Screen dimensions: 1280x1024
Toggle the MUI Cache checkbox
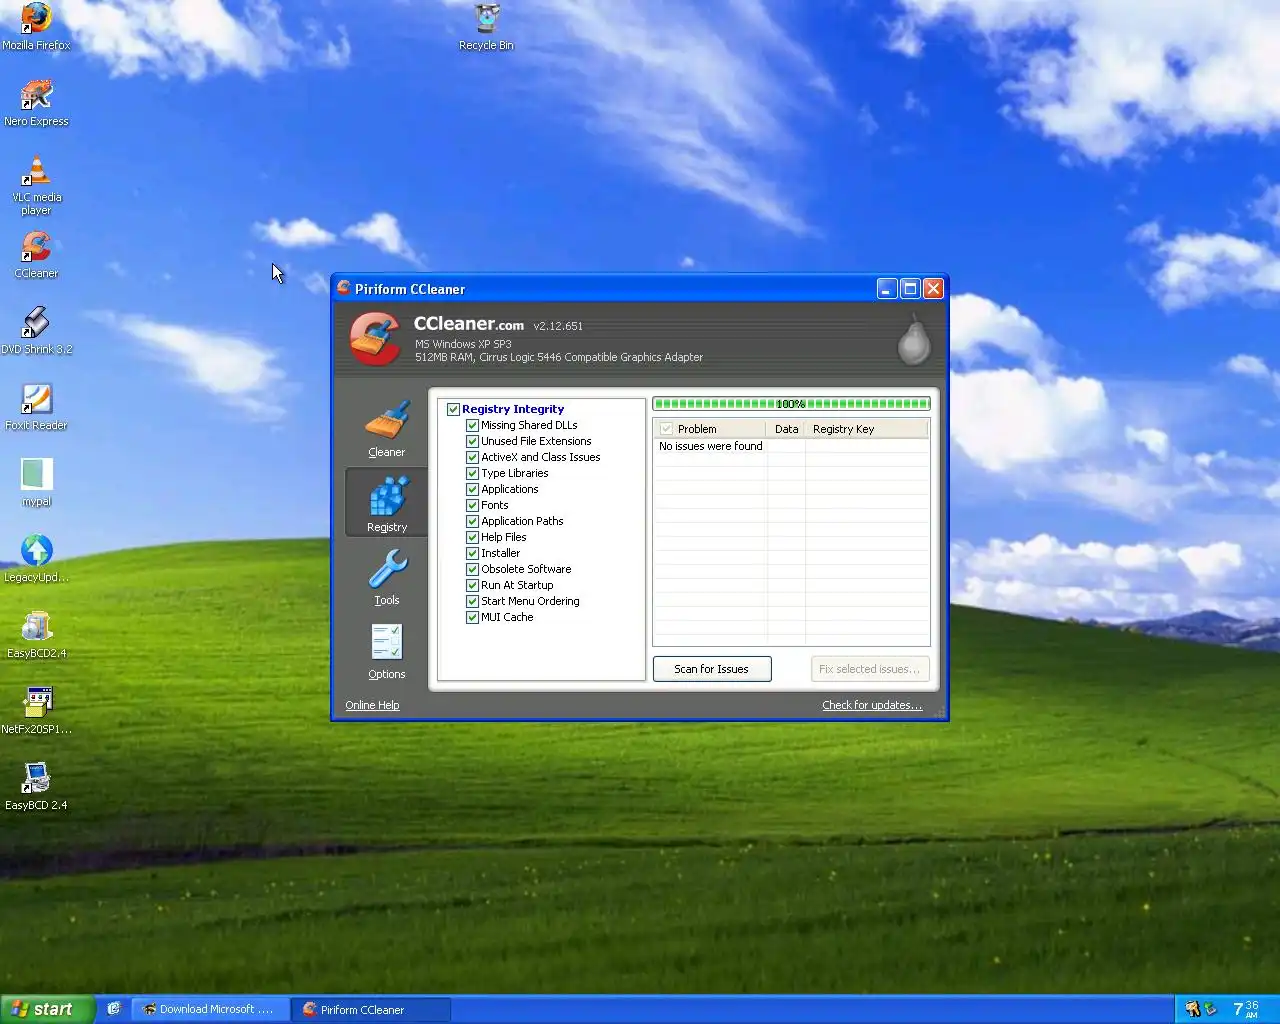coord(472,617)
